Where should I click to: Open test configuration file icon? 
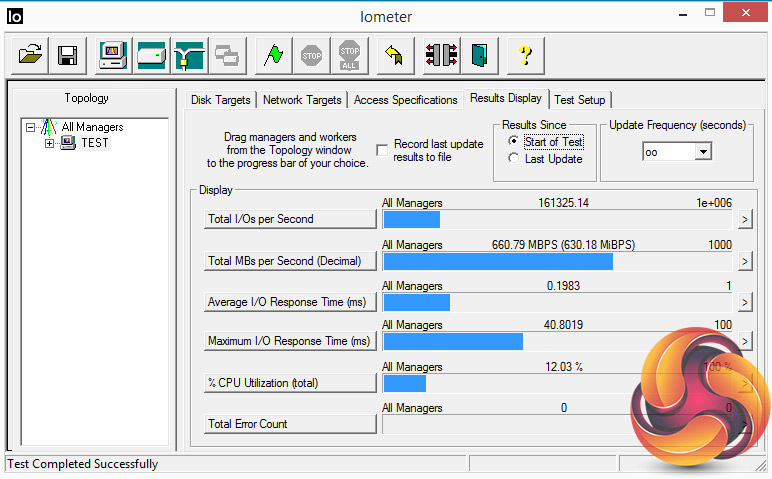pos(30,55)
